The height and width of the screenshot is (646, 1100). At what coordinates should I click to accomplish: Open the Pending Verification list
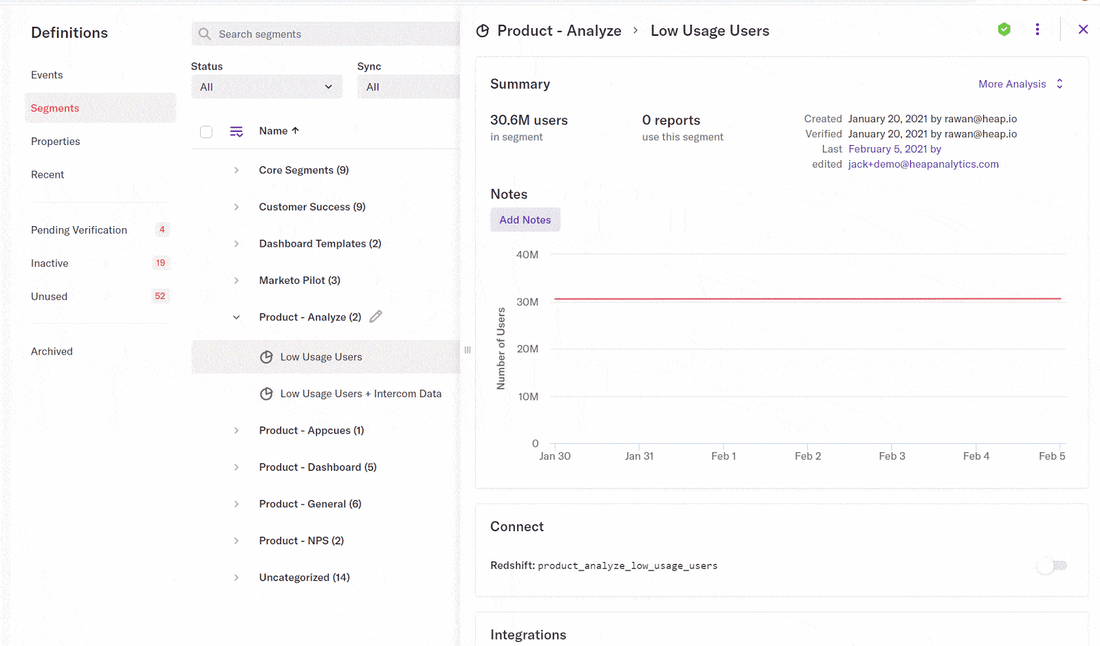coord(79,230)
